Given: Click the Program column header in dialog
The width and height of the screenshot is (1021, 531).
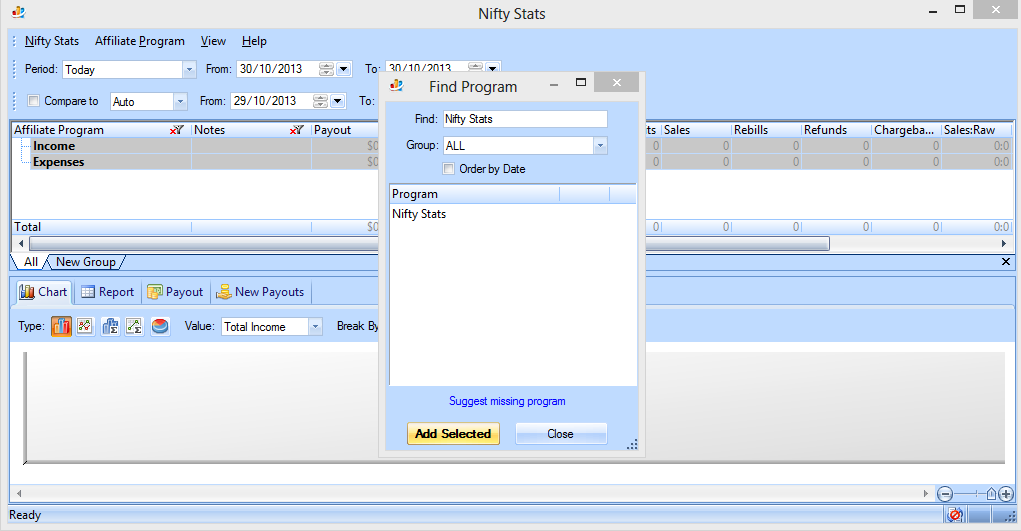Looking at the screenshot, I should tap(475, 194).
